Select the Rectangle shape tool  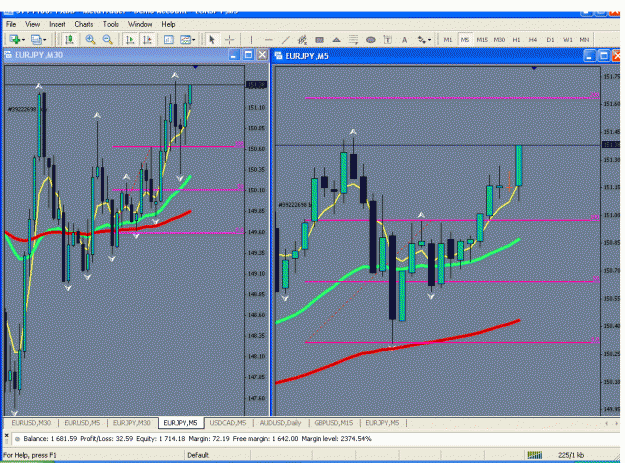point(319,39)
